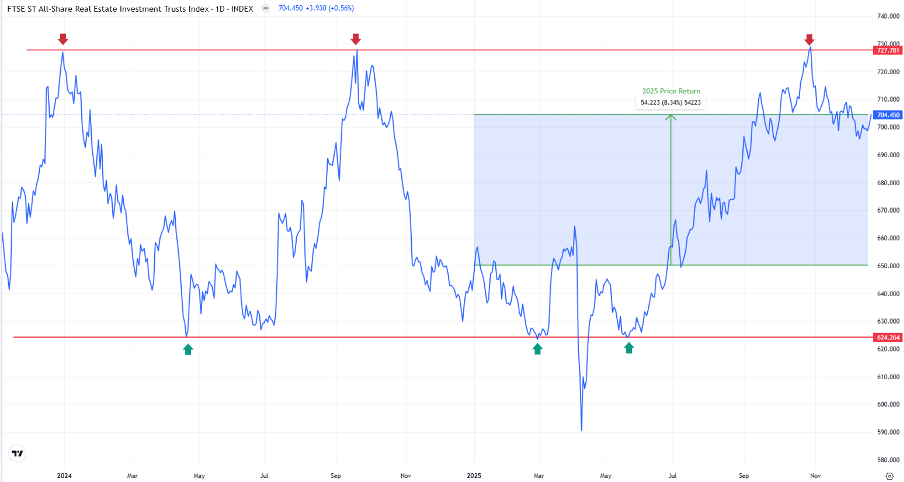Click the 670.000 price axis label
This screenshot has width=904, height=482.
[x=888, y=210]
